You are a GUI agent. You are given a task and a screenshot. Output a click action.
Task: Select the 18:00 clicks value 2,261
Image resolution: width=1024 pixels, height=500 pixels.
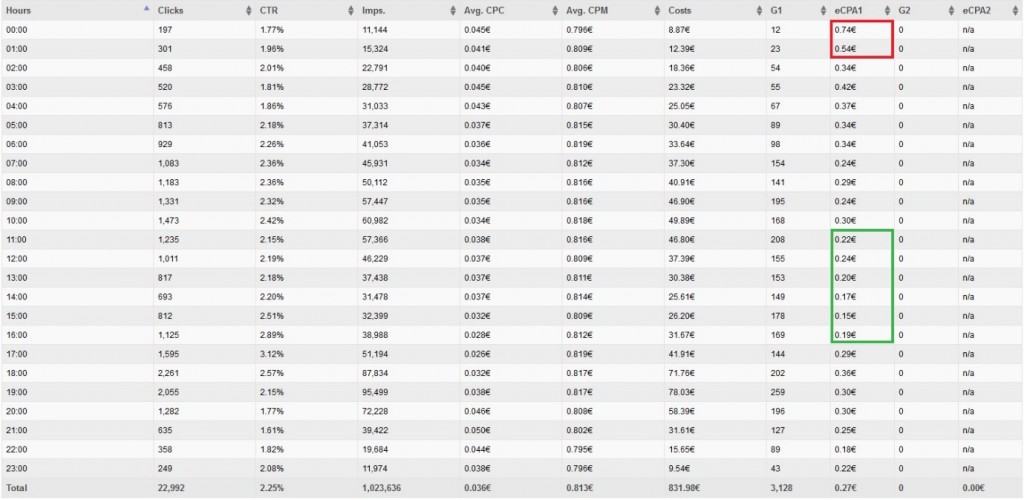tap(167, 373)
